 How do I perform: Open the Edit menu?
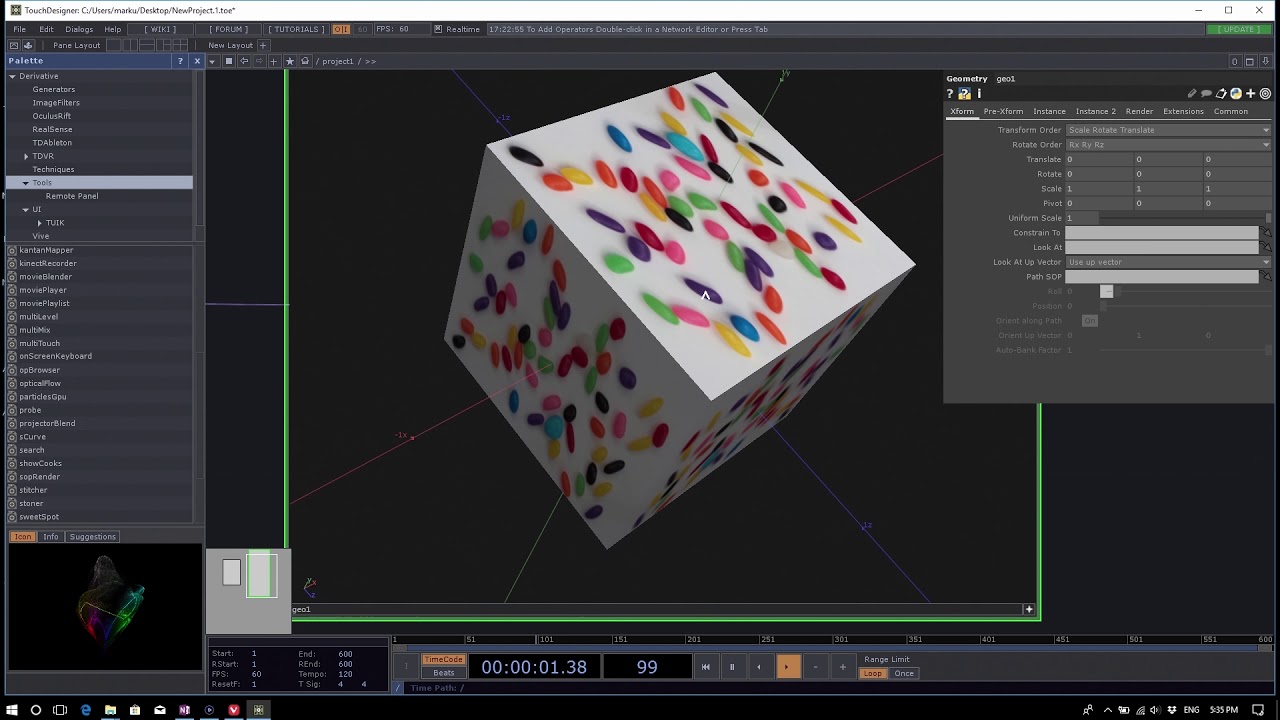point(46,29)
